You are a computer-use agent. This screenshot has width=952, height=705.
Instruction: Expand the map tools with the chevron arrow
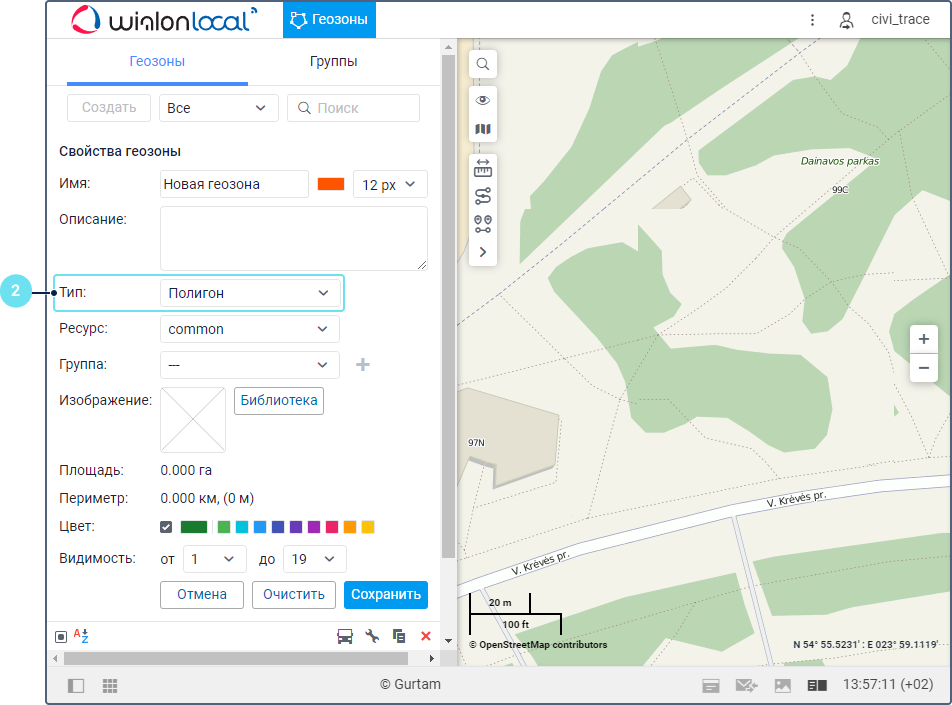[x=483, y=252]
